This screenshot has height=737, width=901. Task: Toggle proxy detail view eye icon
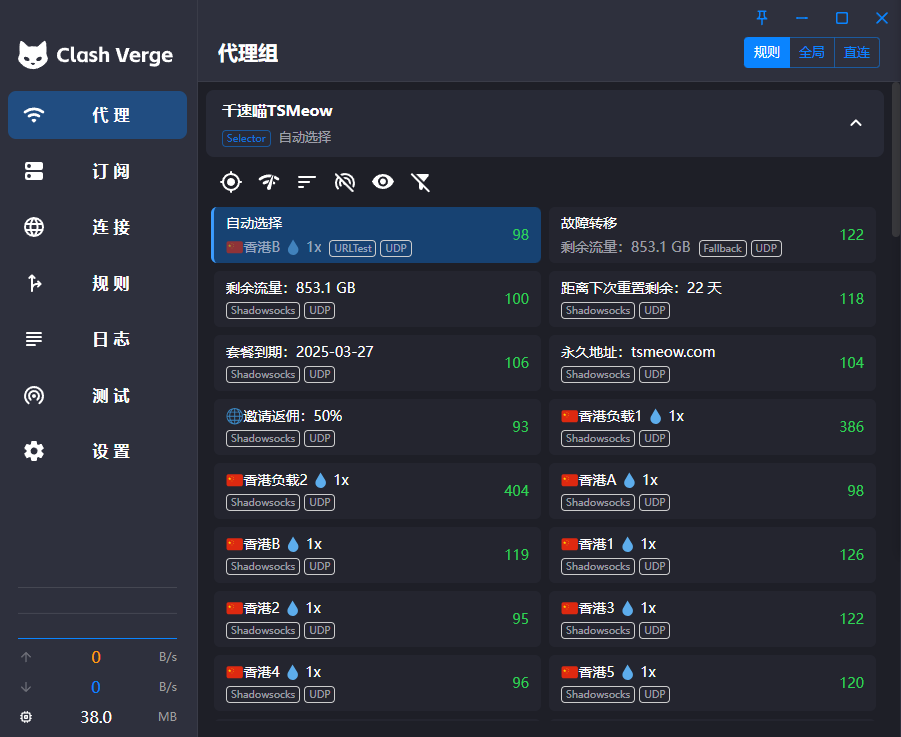pyautogui.click(x=383, y=182)
